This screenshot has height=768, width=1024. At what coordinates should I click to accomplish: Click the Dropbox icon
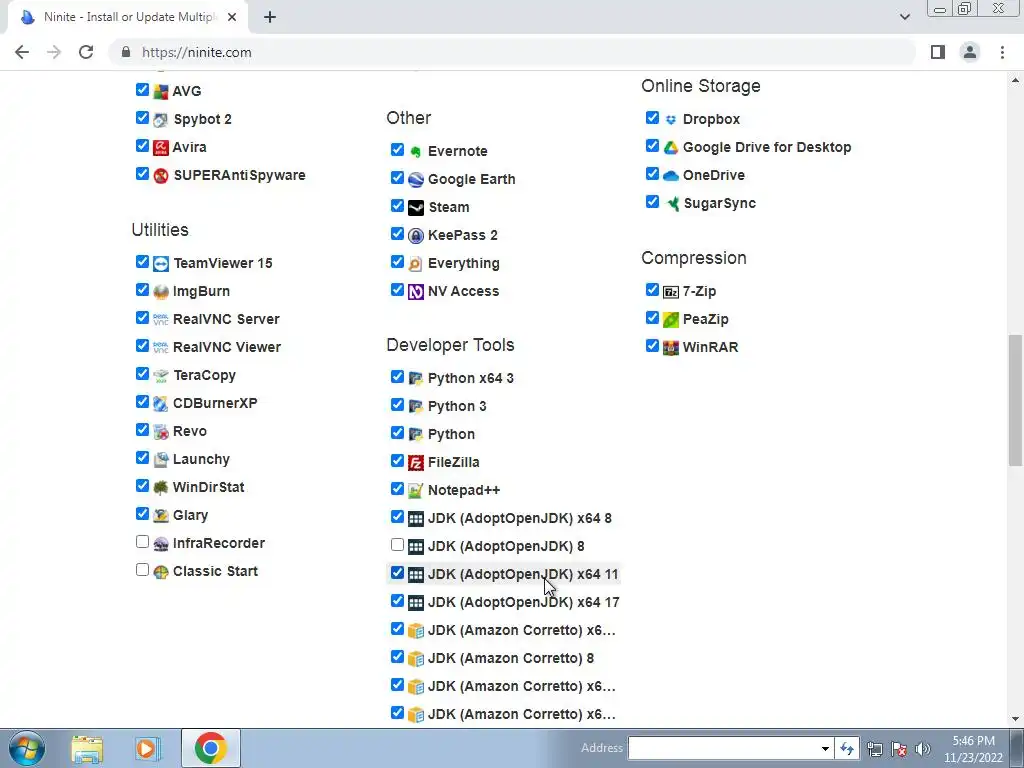click(x=671, y=120)
